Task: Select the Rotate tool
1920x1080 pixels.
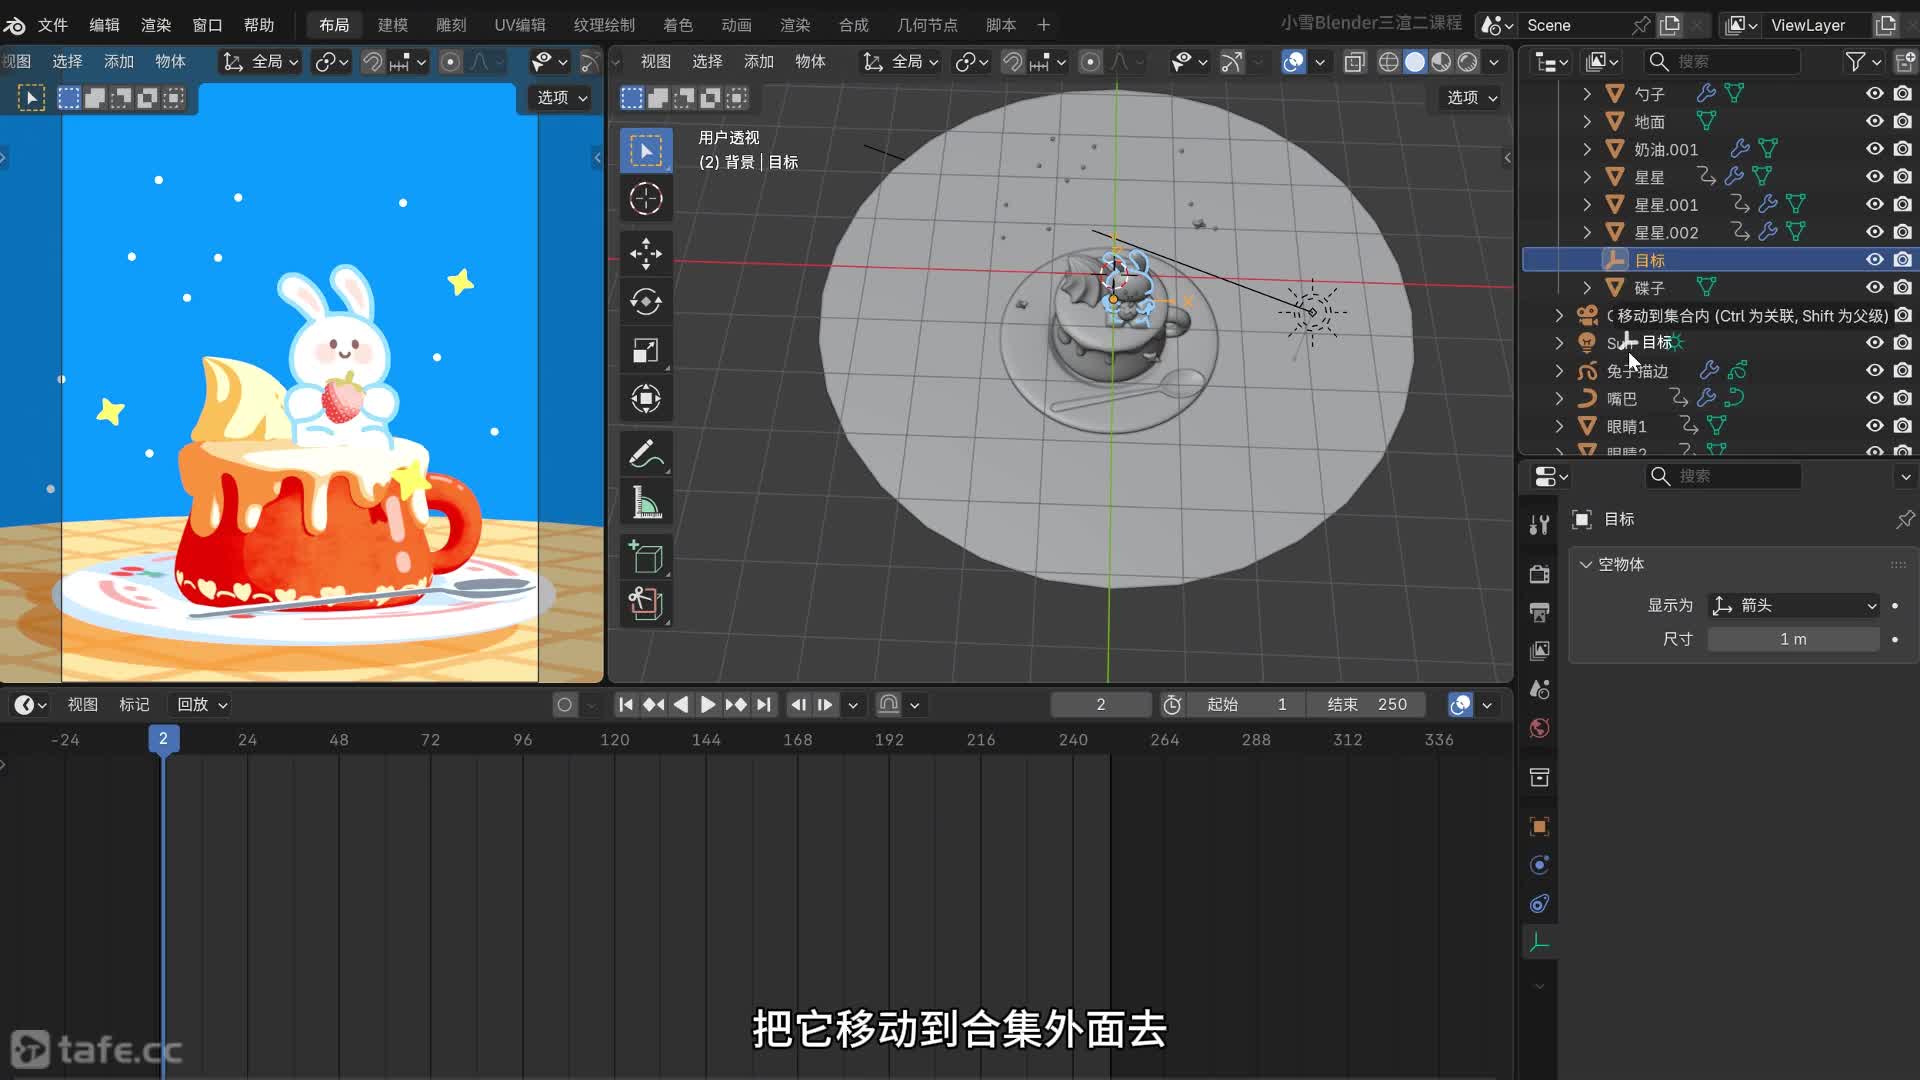Action: point(646,302)
